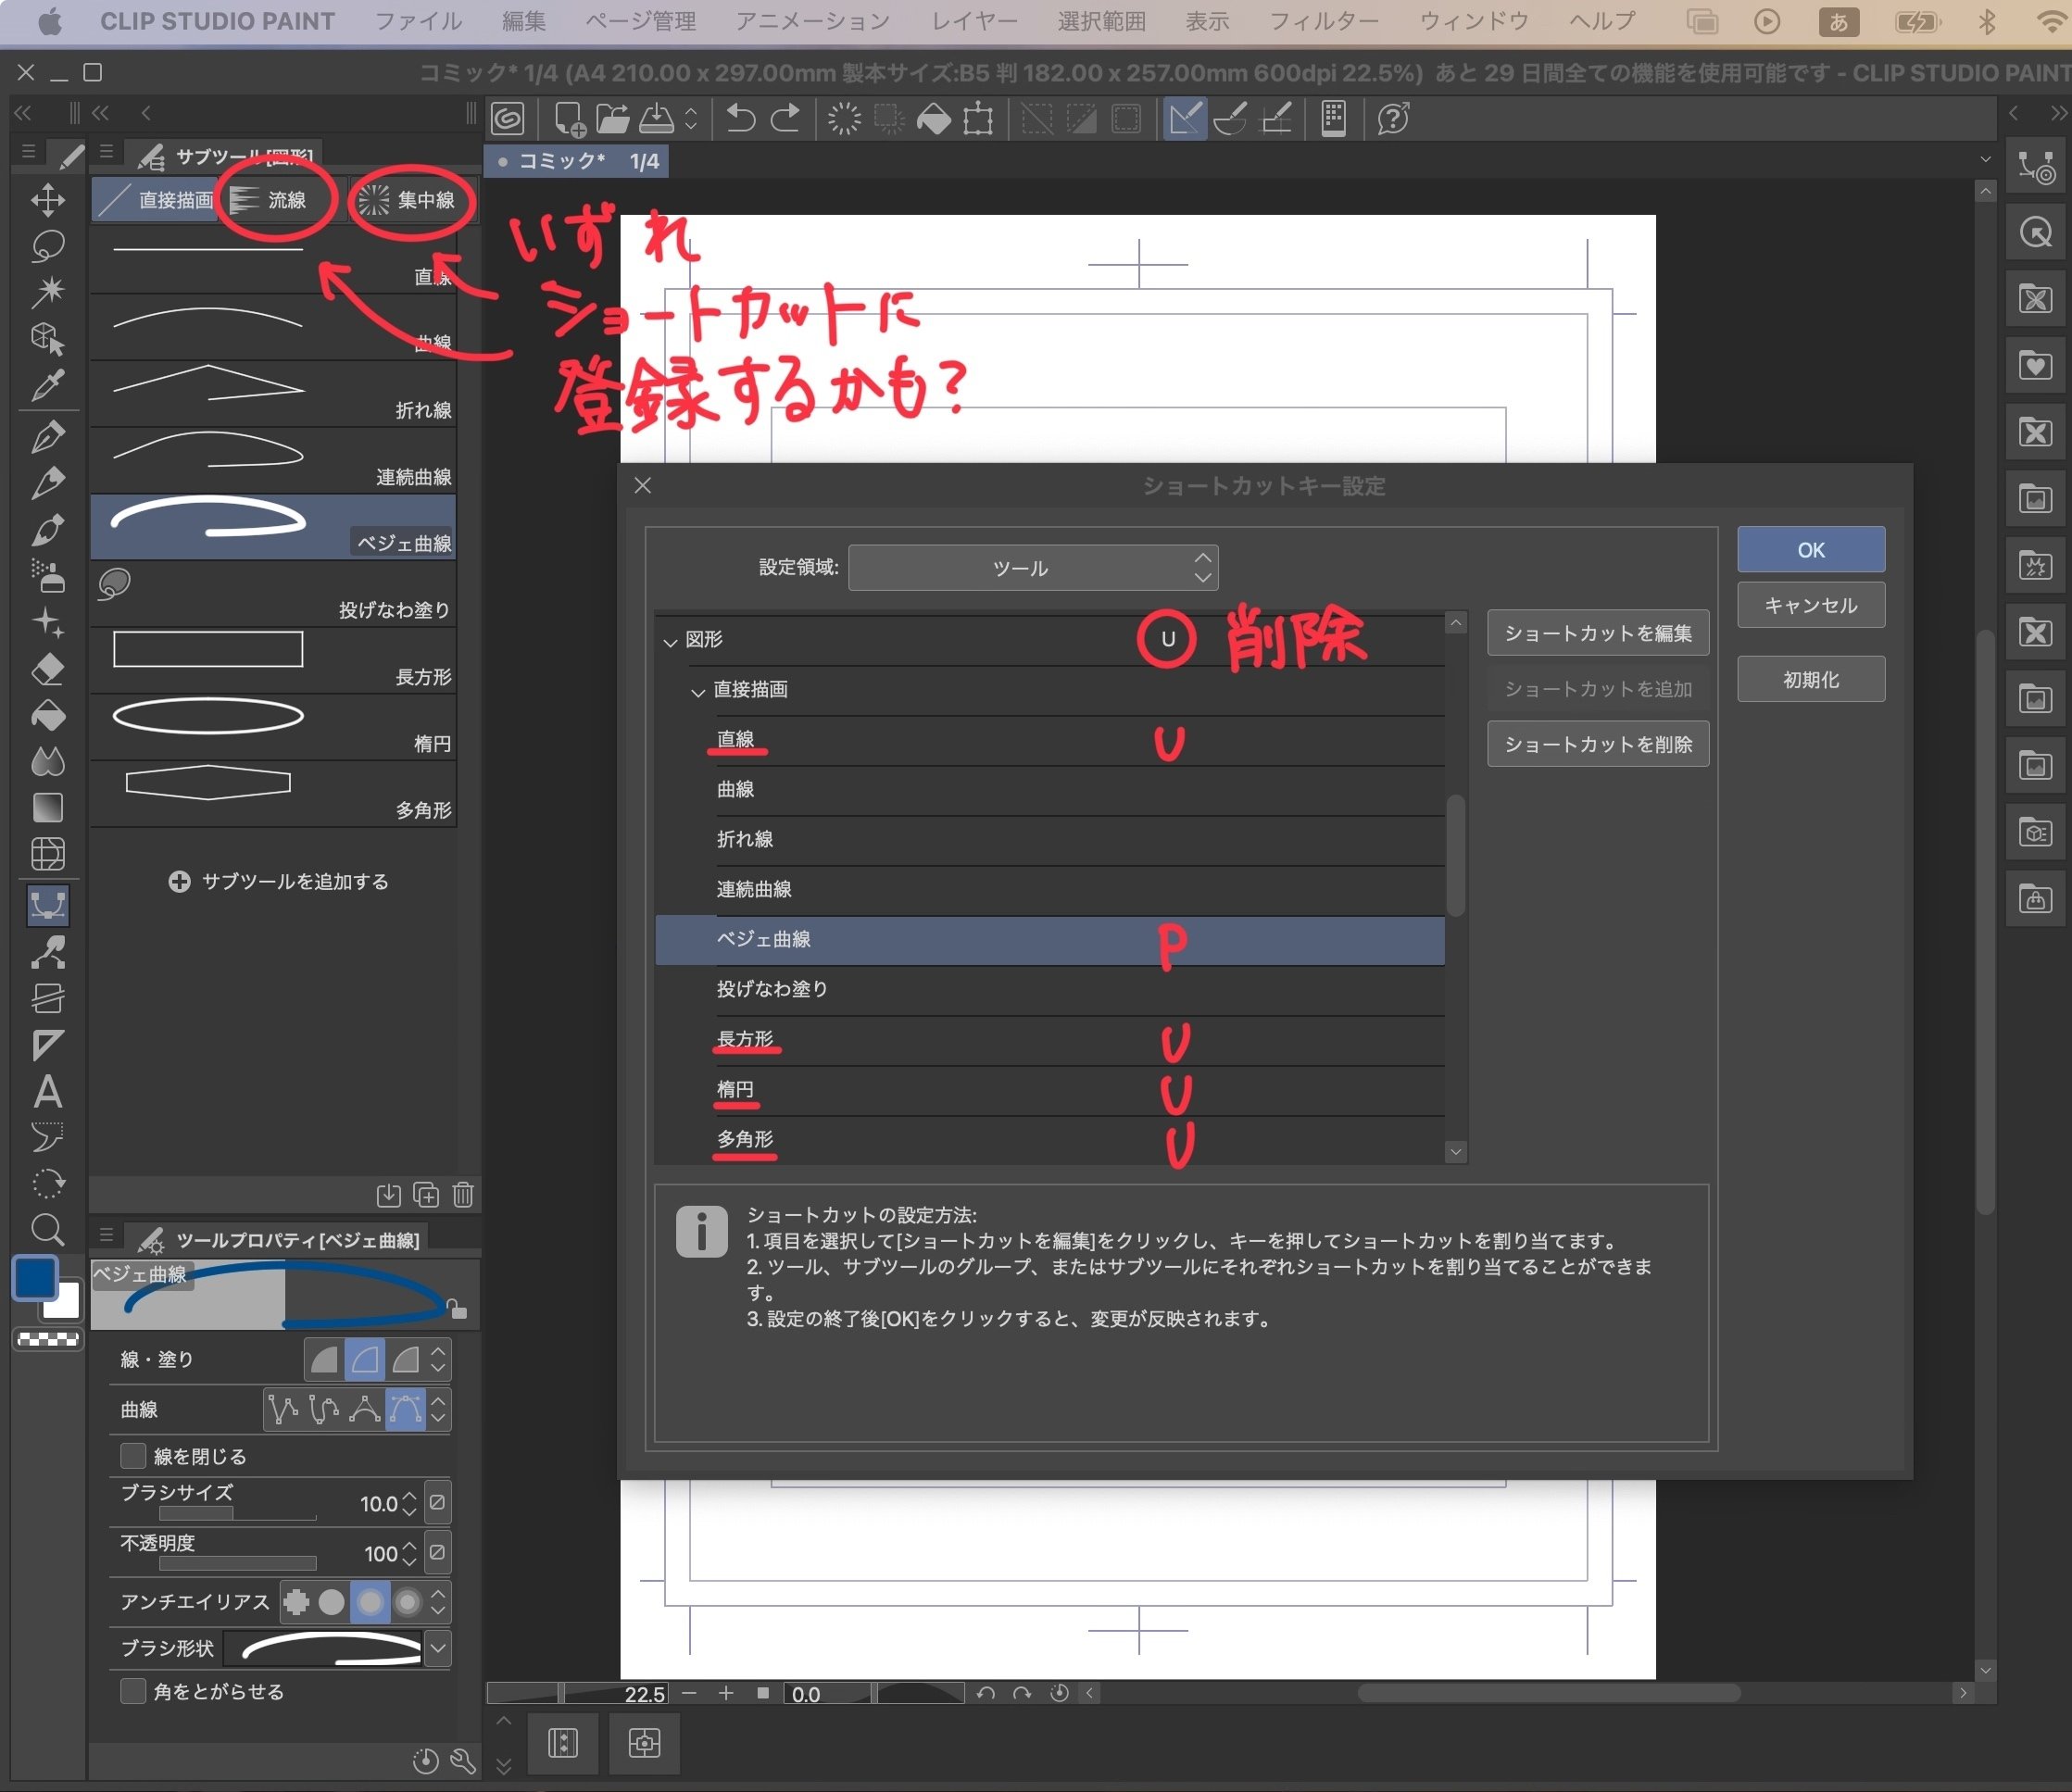2072x1792 pixels.
Task: Open CLIP STUDIO spiral icon in command bar
Action: 508,119
